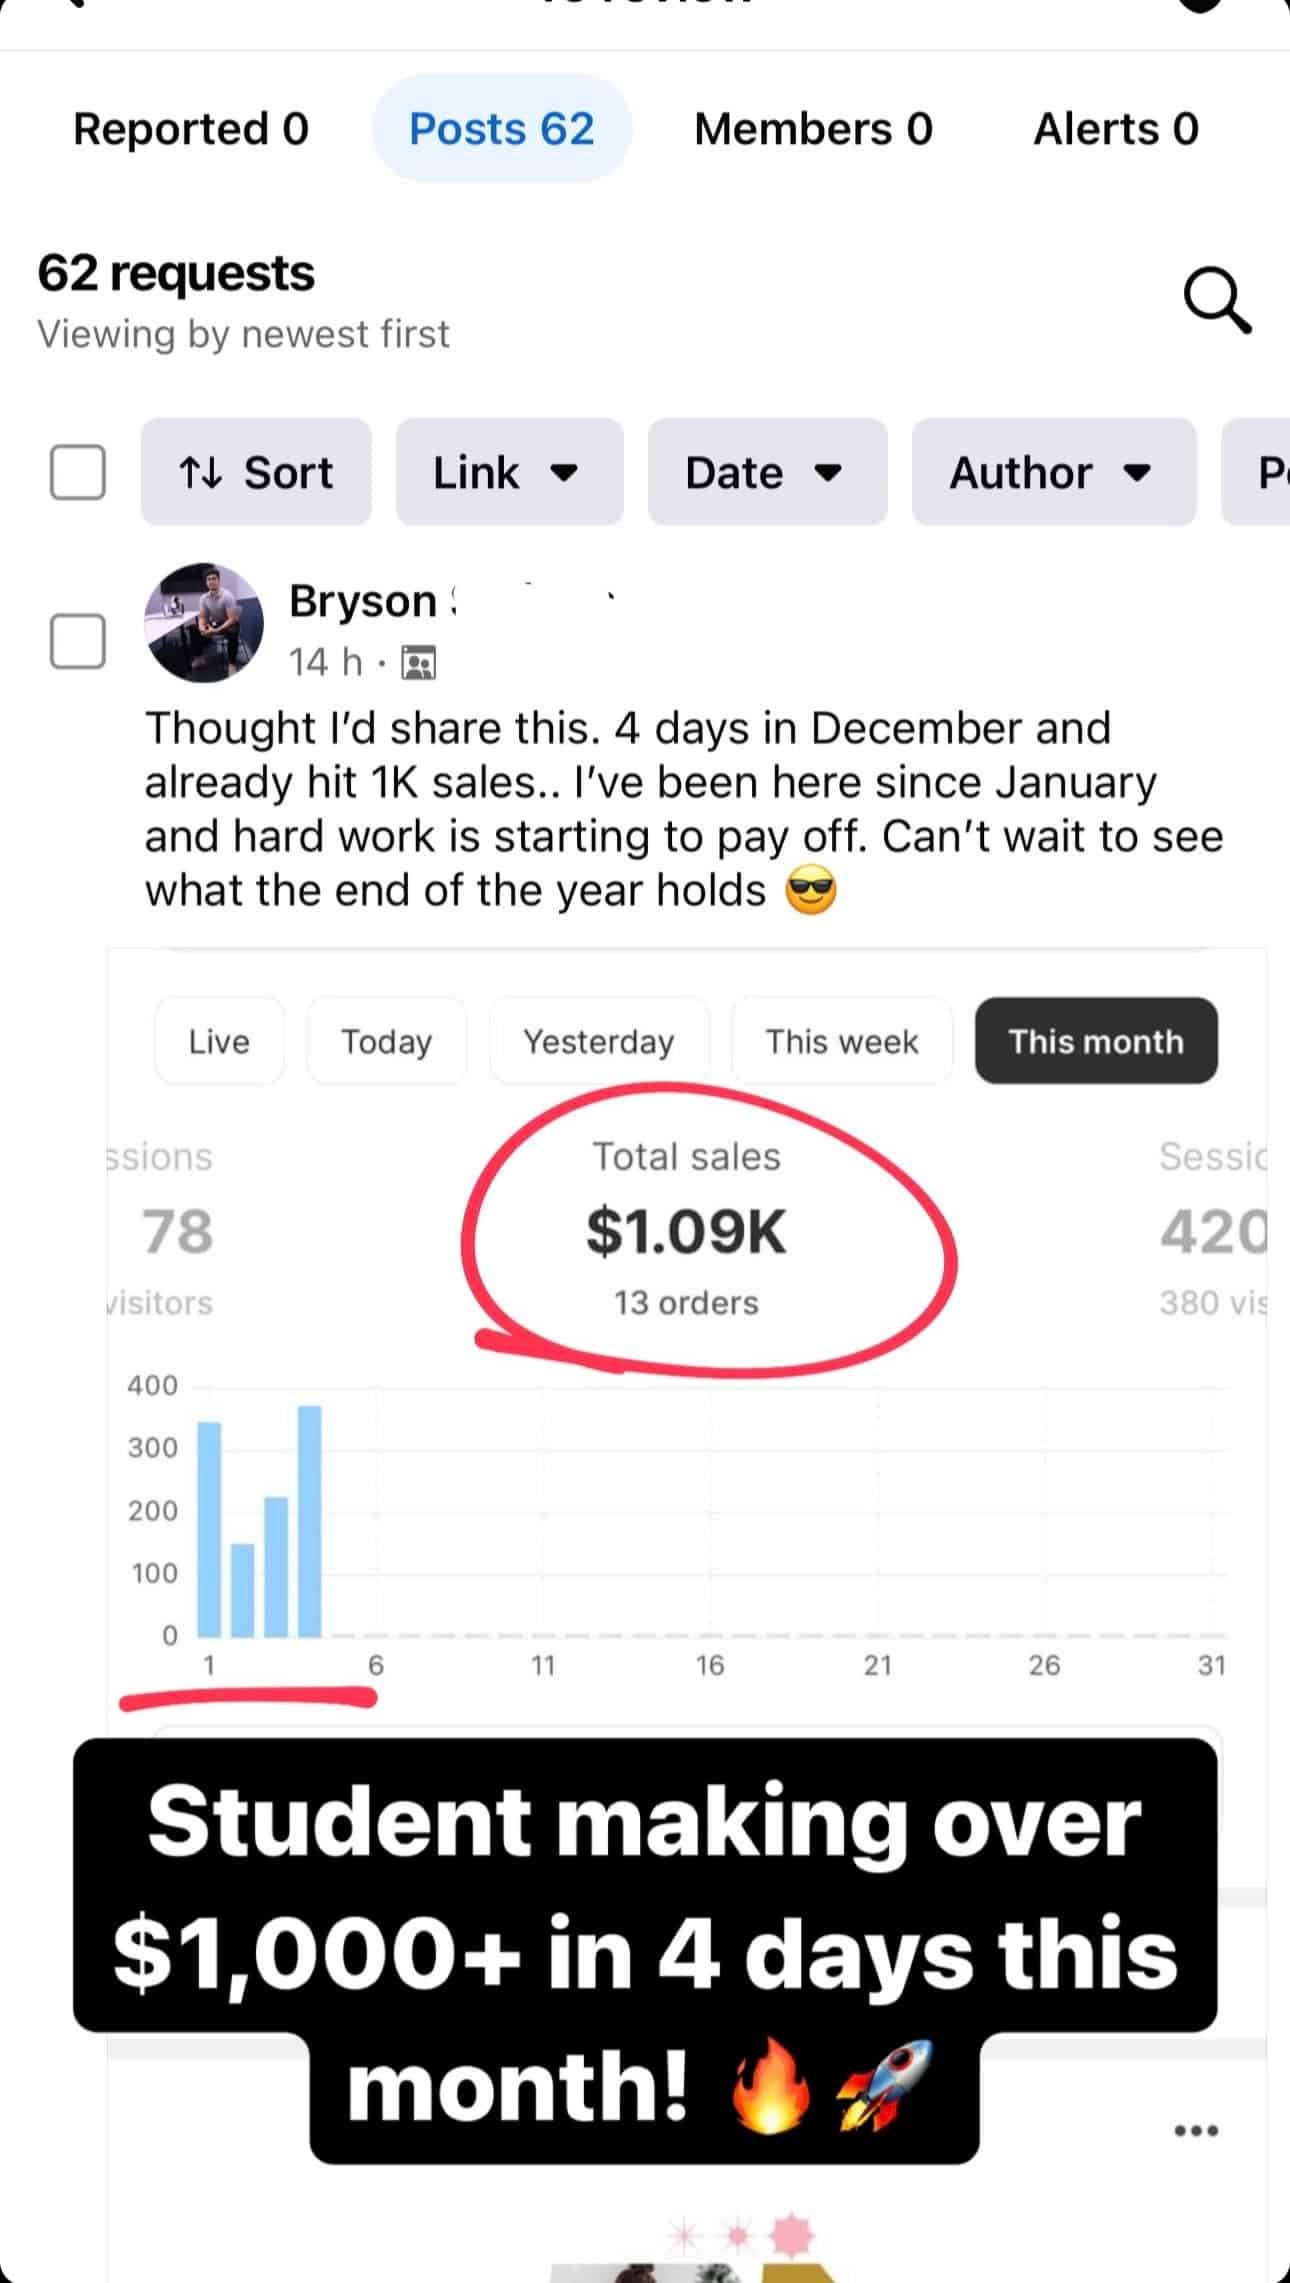Open the Alerts 0 tab

[1115, 129]
